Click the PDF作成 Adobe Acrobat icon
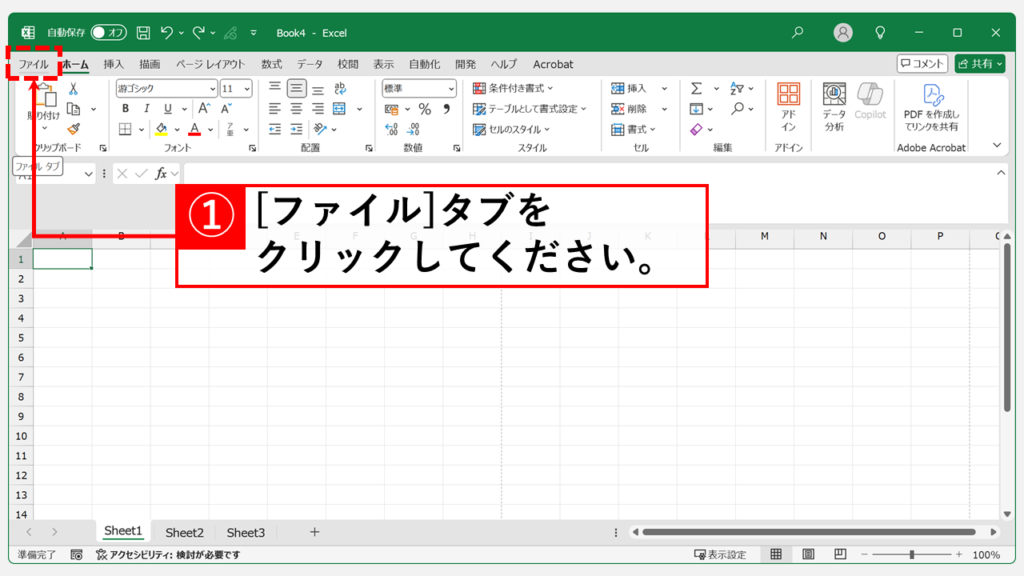 (931, 107)
